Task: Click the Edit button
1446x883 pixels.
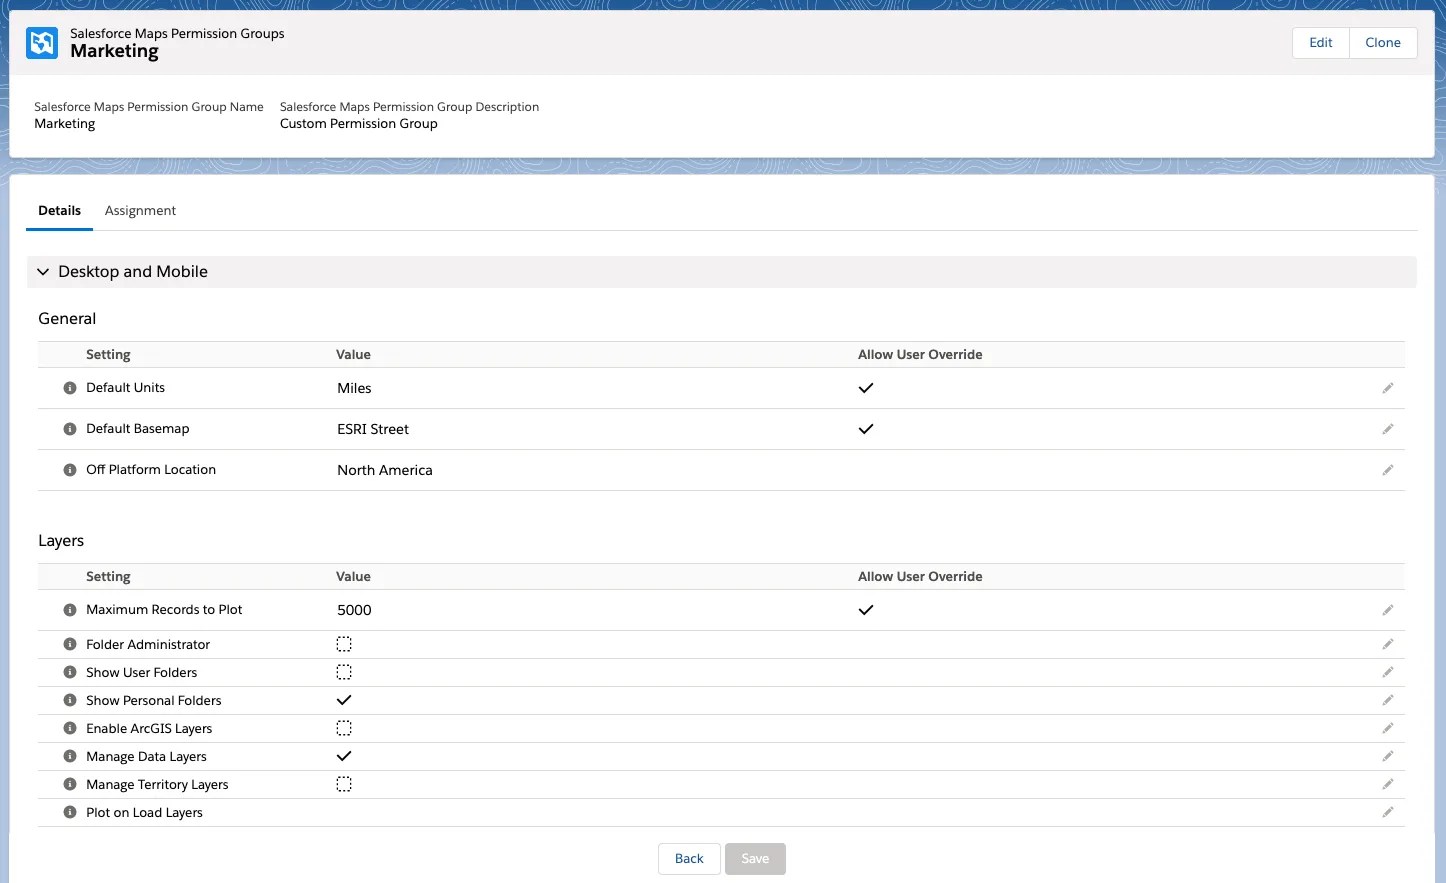Action: [x=1320, y=42]
